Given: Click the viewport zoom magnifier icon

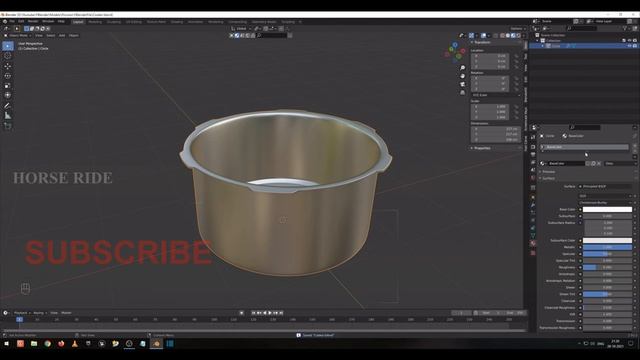Looking at the screenshot, I should 462,68.
